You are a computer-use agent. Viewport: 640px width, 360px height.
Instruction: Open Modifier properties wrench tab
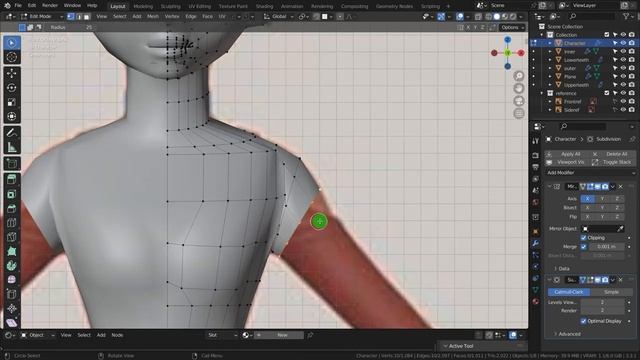coord(536,243)
